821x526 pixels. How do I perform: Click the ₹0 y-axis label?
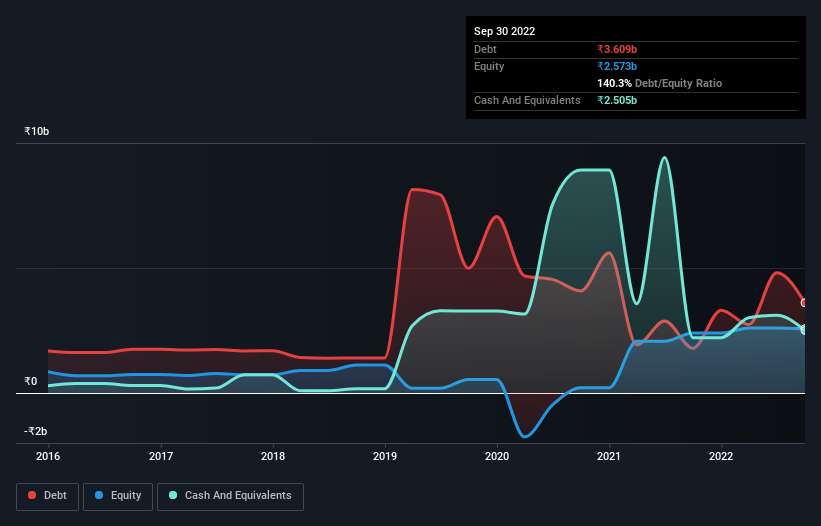click(31, 382)
